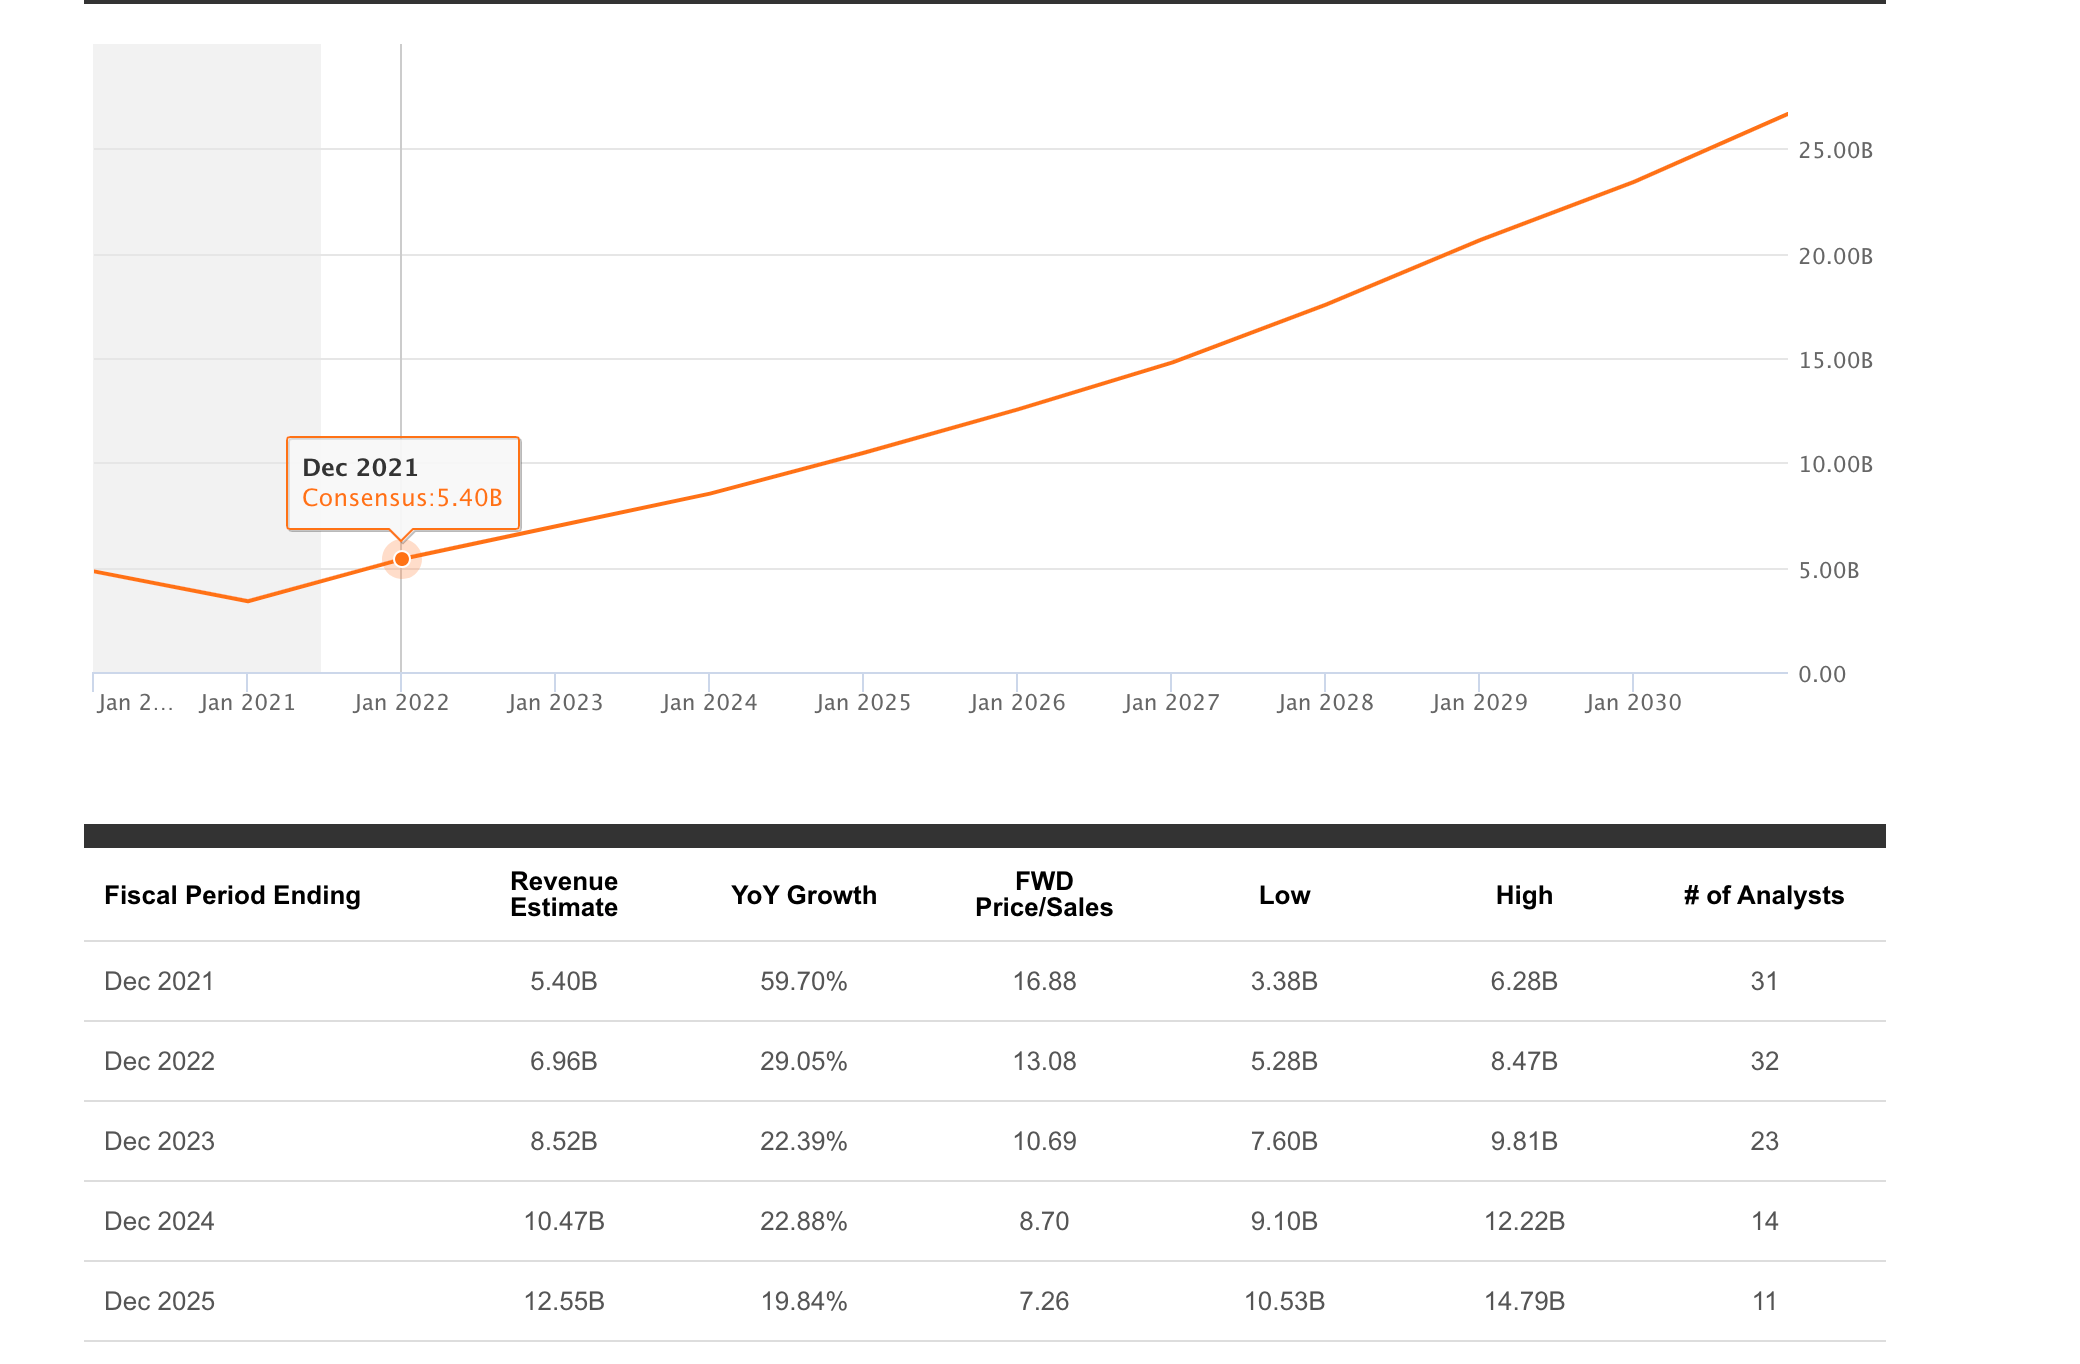This screenshot has height=1364, width=2080.
Task: Select the Dec 2022 row label
Action: point(159,1061)
